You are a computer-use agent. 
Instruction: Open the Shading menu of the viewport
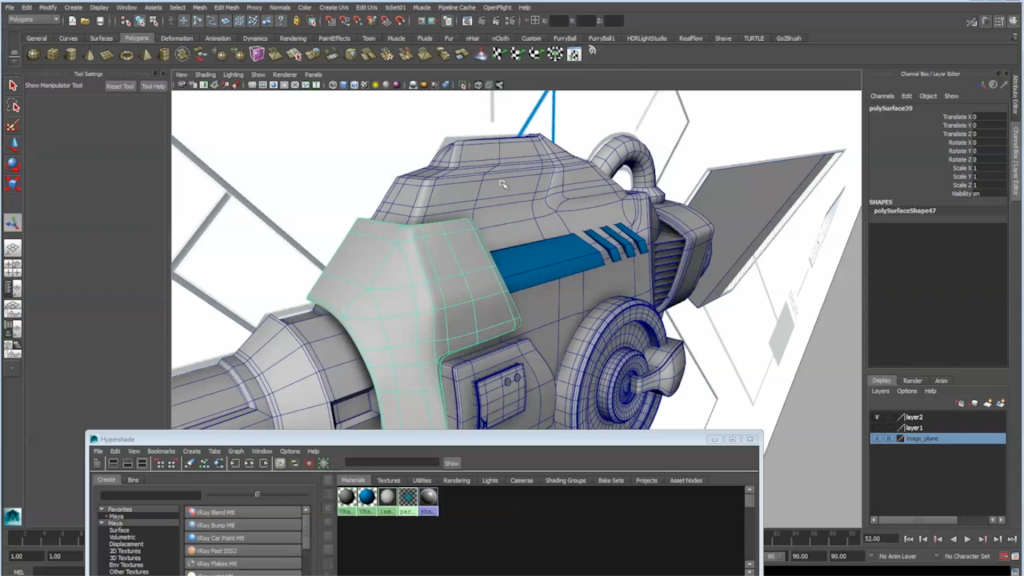205,75
